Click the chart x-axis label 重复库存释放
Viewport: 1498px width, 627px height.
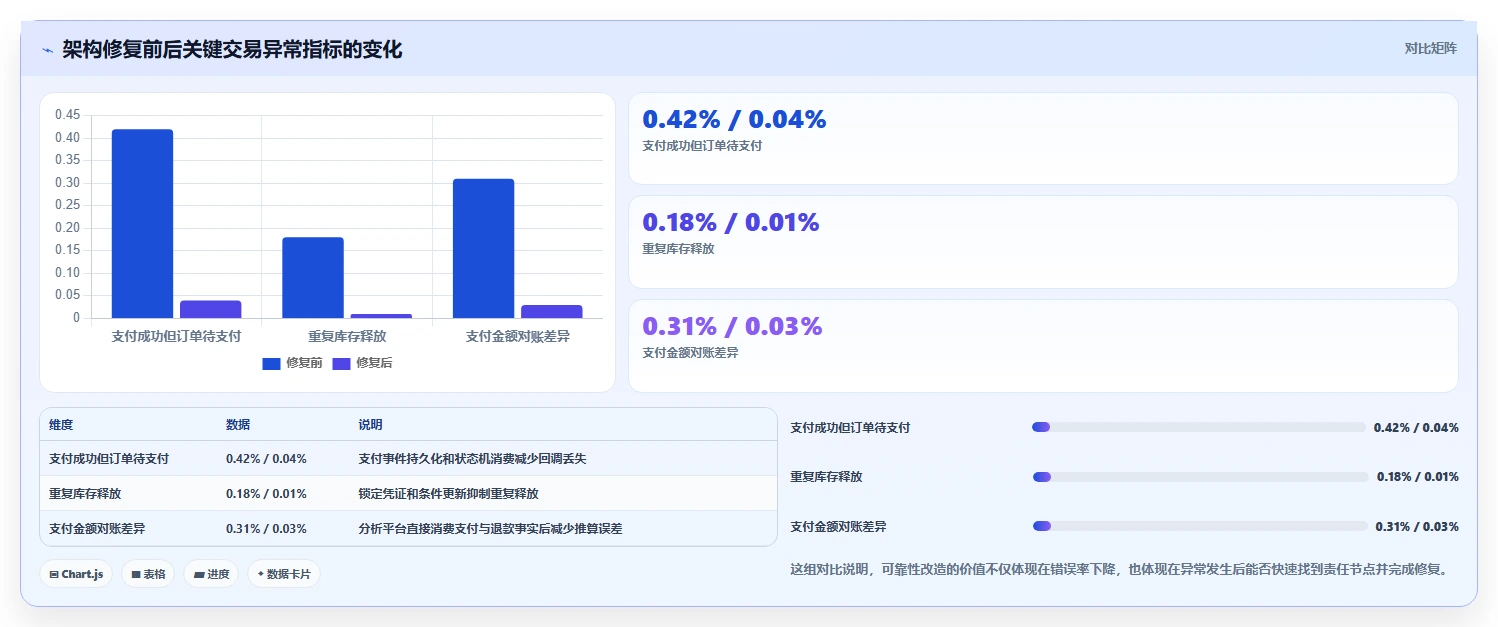click(x=347, y=337)
